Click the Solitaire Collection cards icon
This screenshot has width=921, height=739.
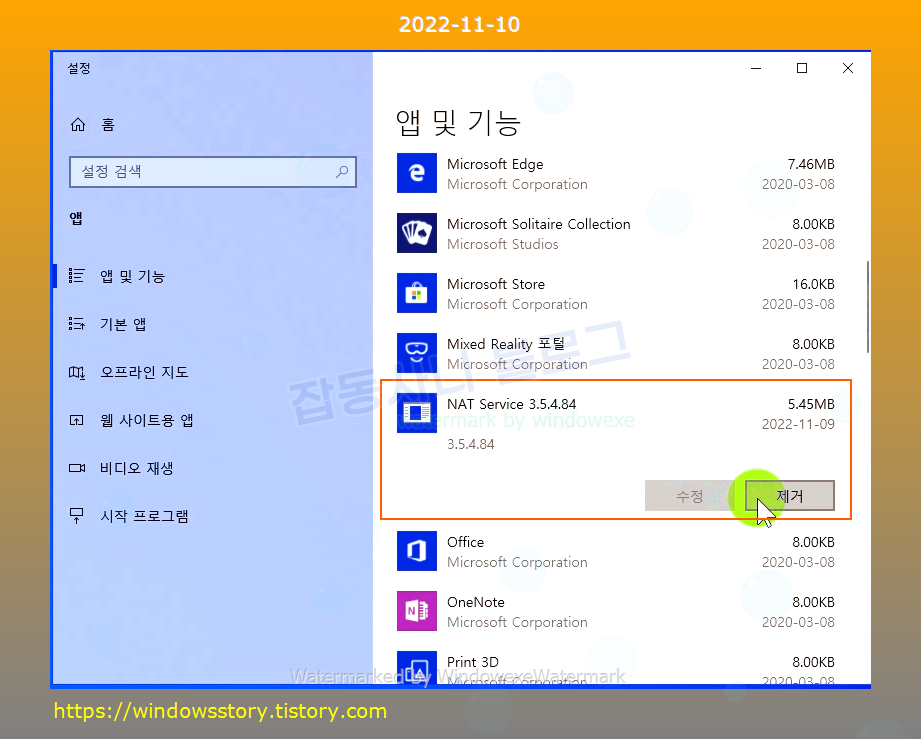click(416, 233)
